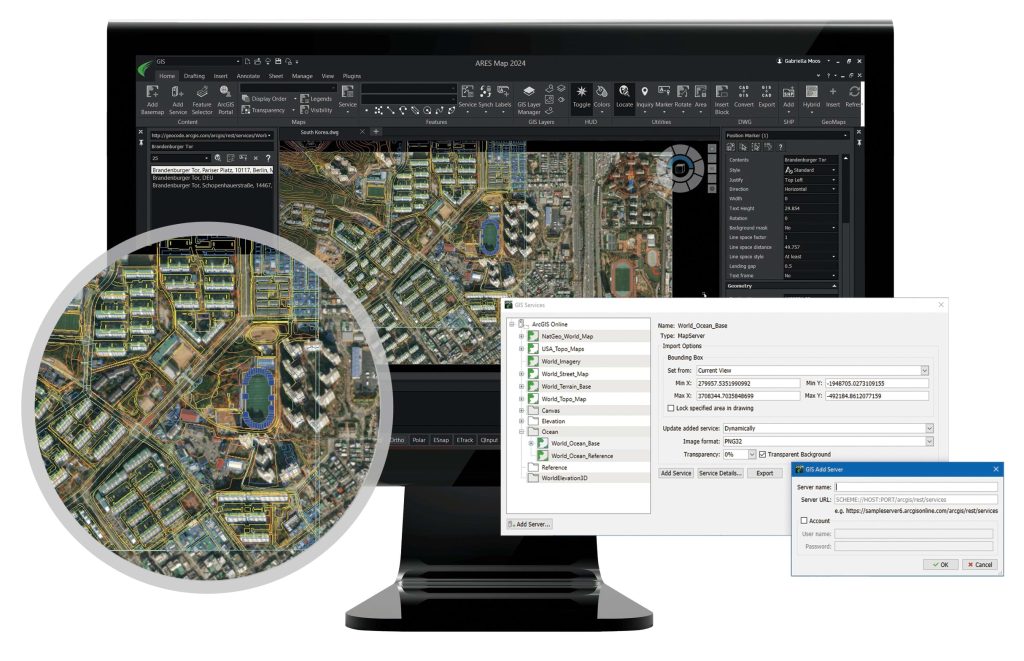Toggle the HUD display
The height and width of the screenshot is (661, 1024).
click(x=581, y=96)
